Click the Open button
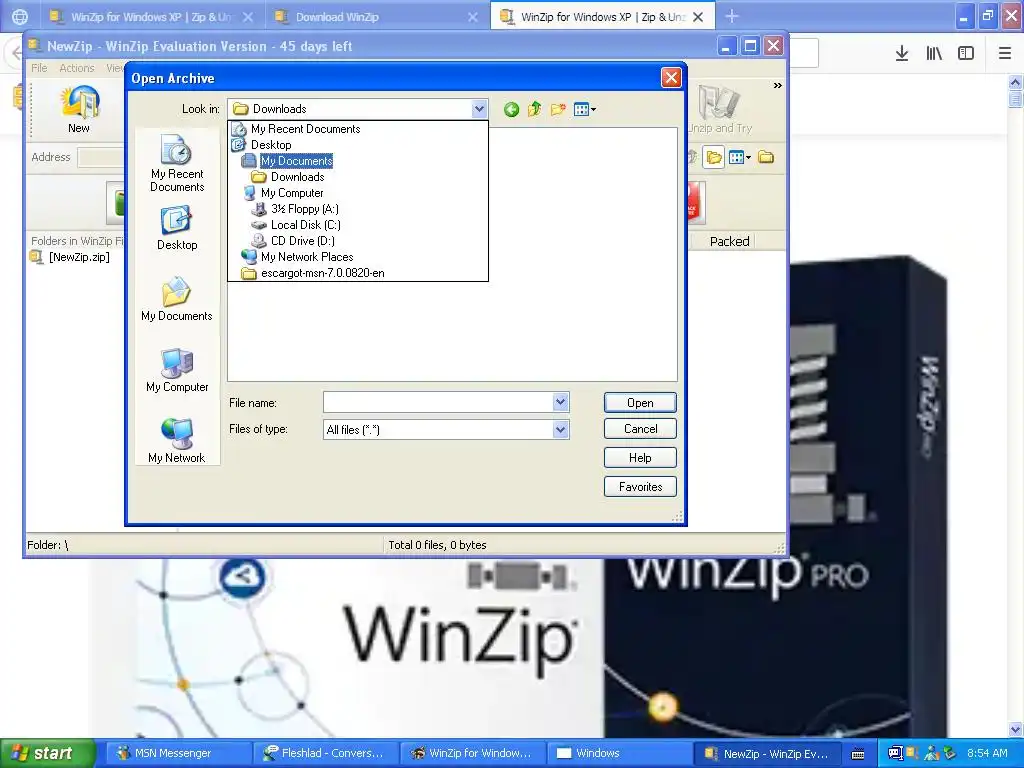1024x768 pixels. coord(640,403)
